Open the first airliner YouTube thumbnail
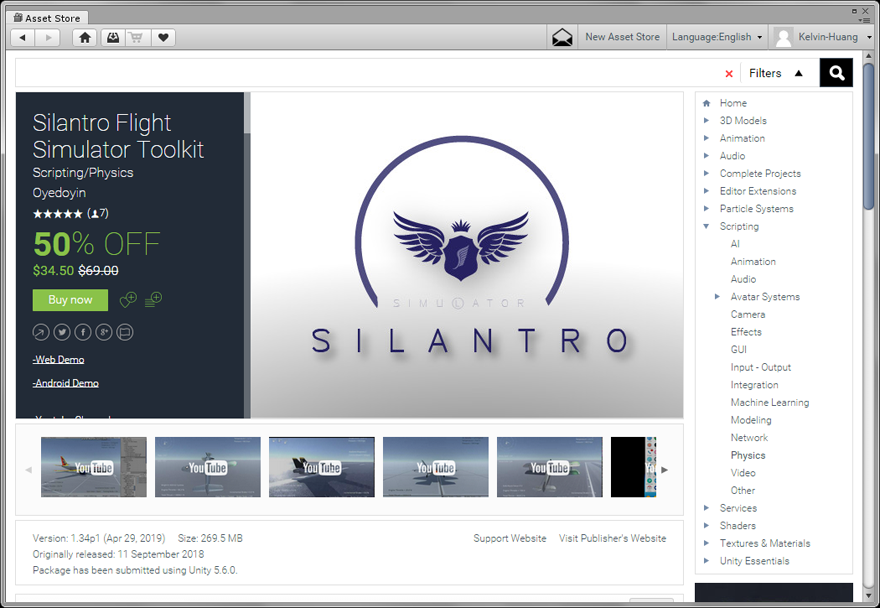This screenshot has width=880, height=608. point(94,467)
